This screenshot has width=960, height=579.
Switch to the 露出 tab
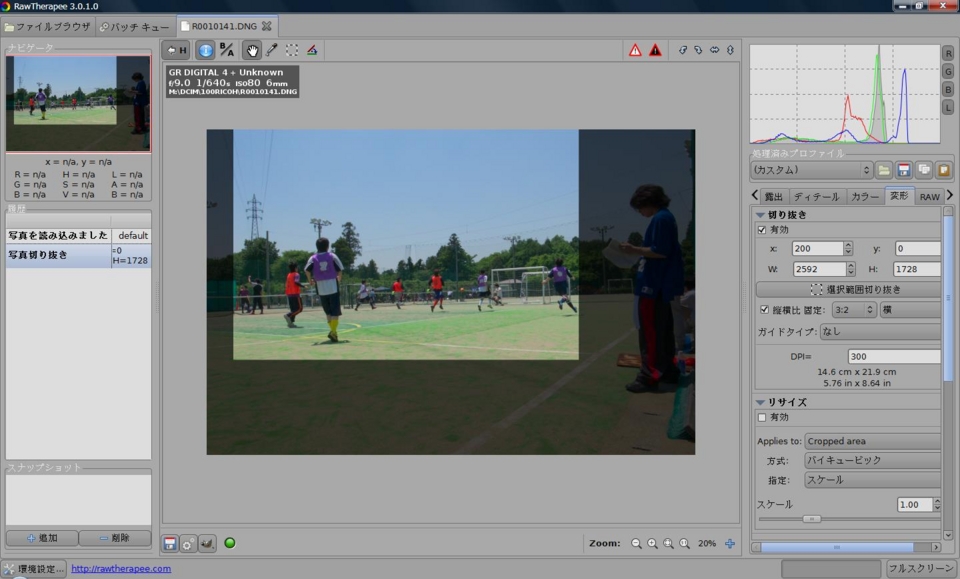773,196
